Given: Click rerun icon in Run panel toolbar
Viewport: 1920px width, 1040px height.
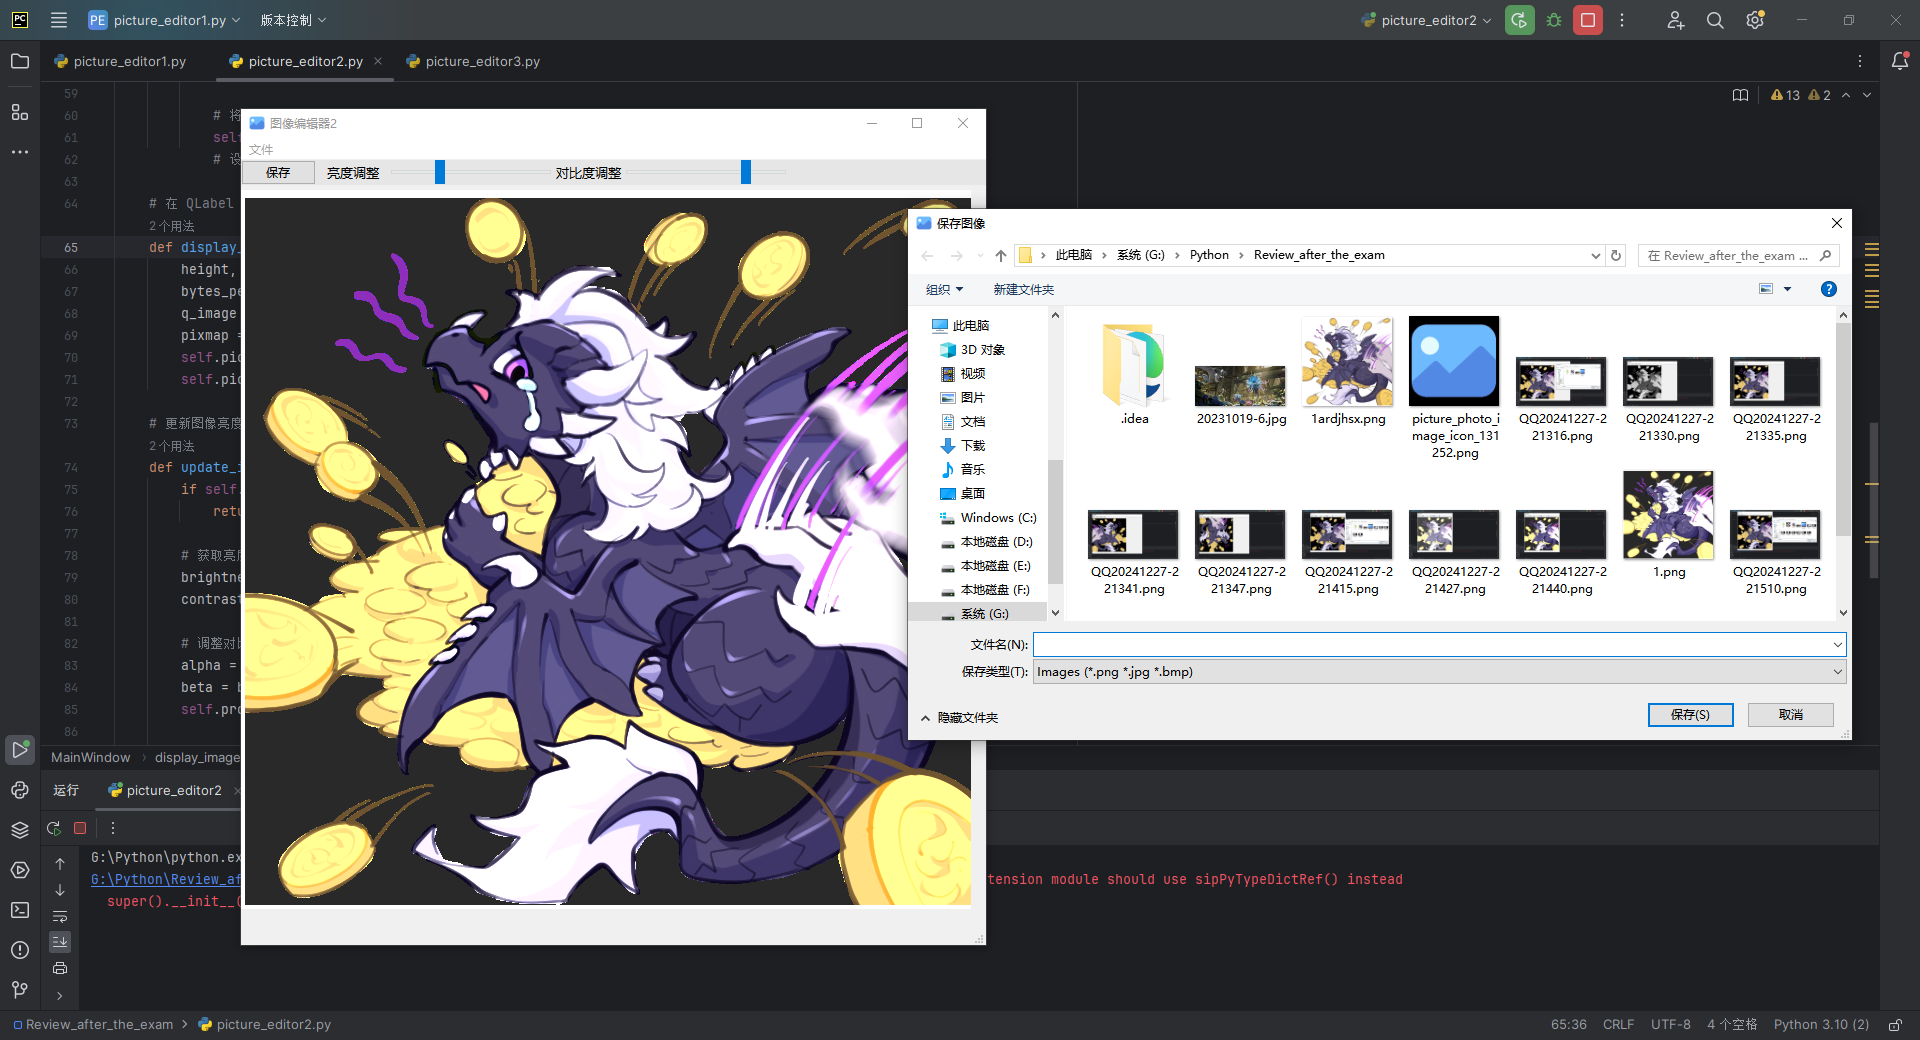Looking at the screenshot, I should pos(54,828).
